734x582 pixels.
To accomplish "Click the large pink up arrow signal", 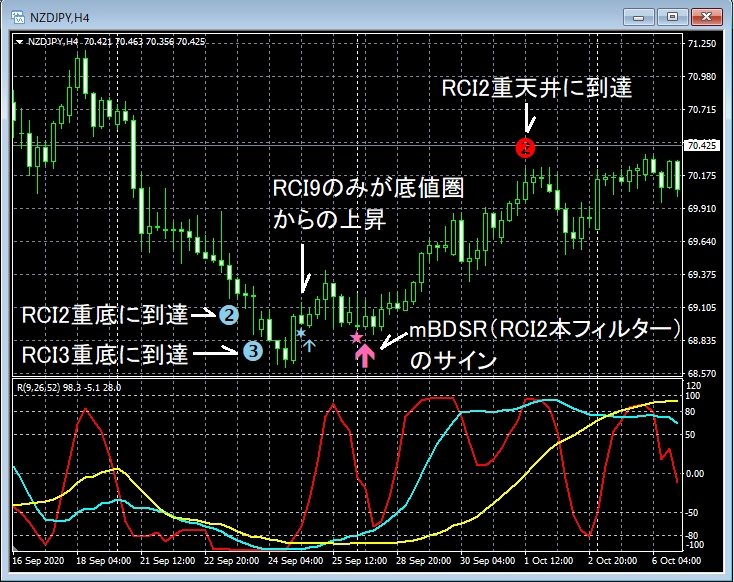I will 365,355.
